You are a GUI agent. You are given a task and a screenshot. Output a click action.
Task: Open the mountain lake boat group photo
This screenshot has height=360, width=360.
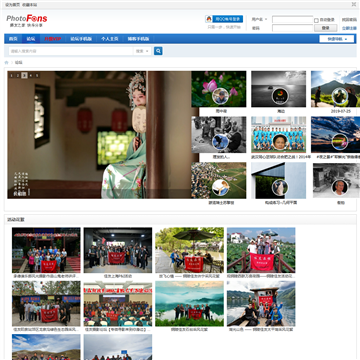click(261, 303)
